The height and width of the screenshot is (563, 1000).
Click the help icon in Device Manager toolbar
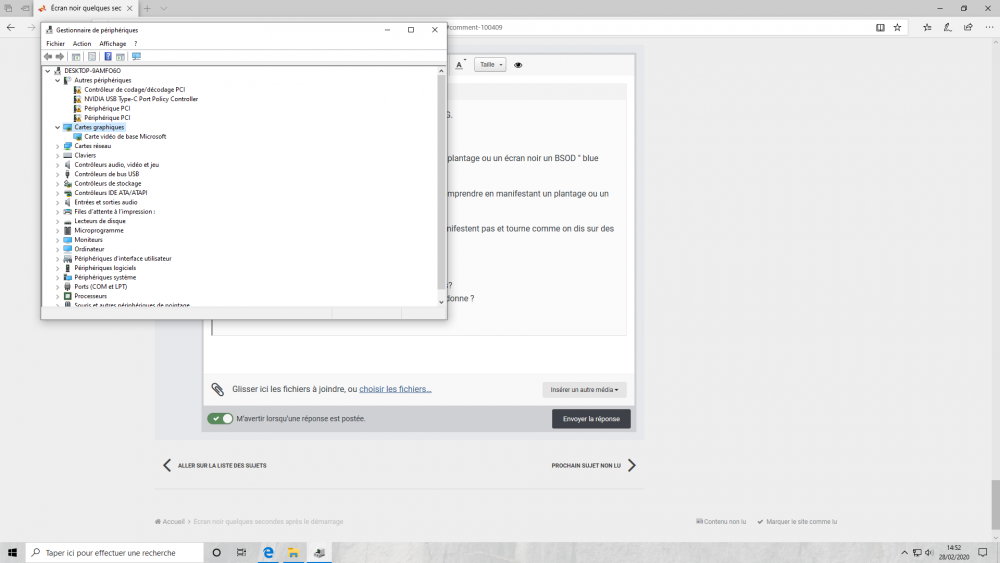click(108, 57)
